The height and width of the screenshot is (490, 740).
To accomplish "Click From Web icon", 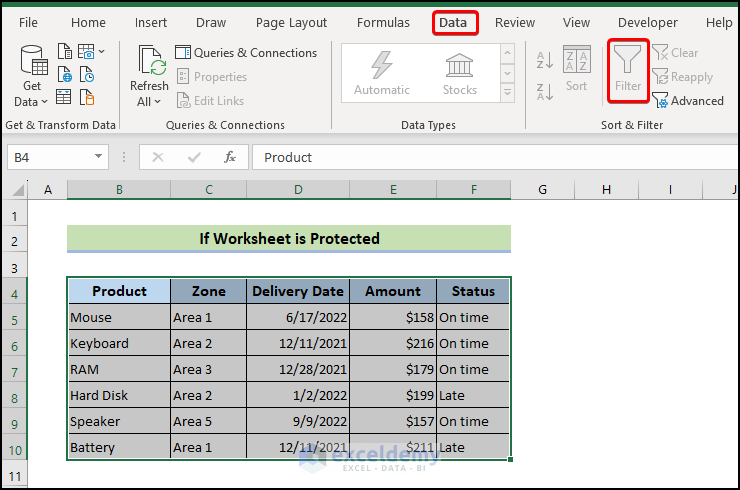I will click(x=65, y=74).
